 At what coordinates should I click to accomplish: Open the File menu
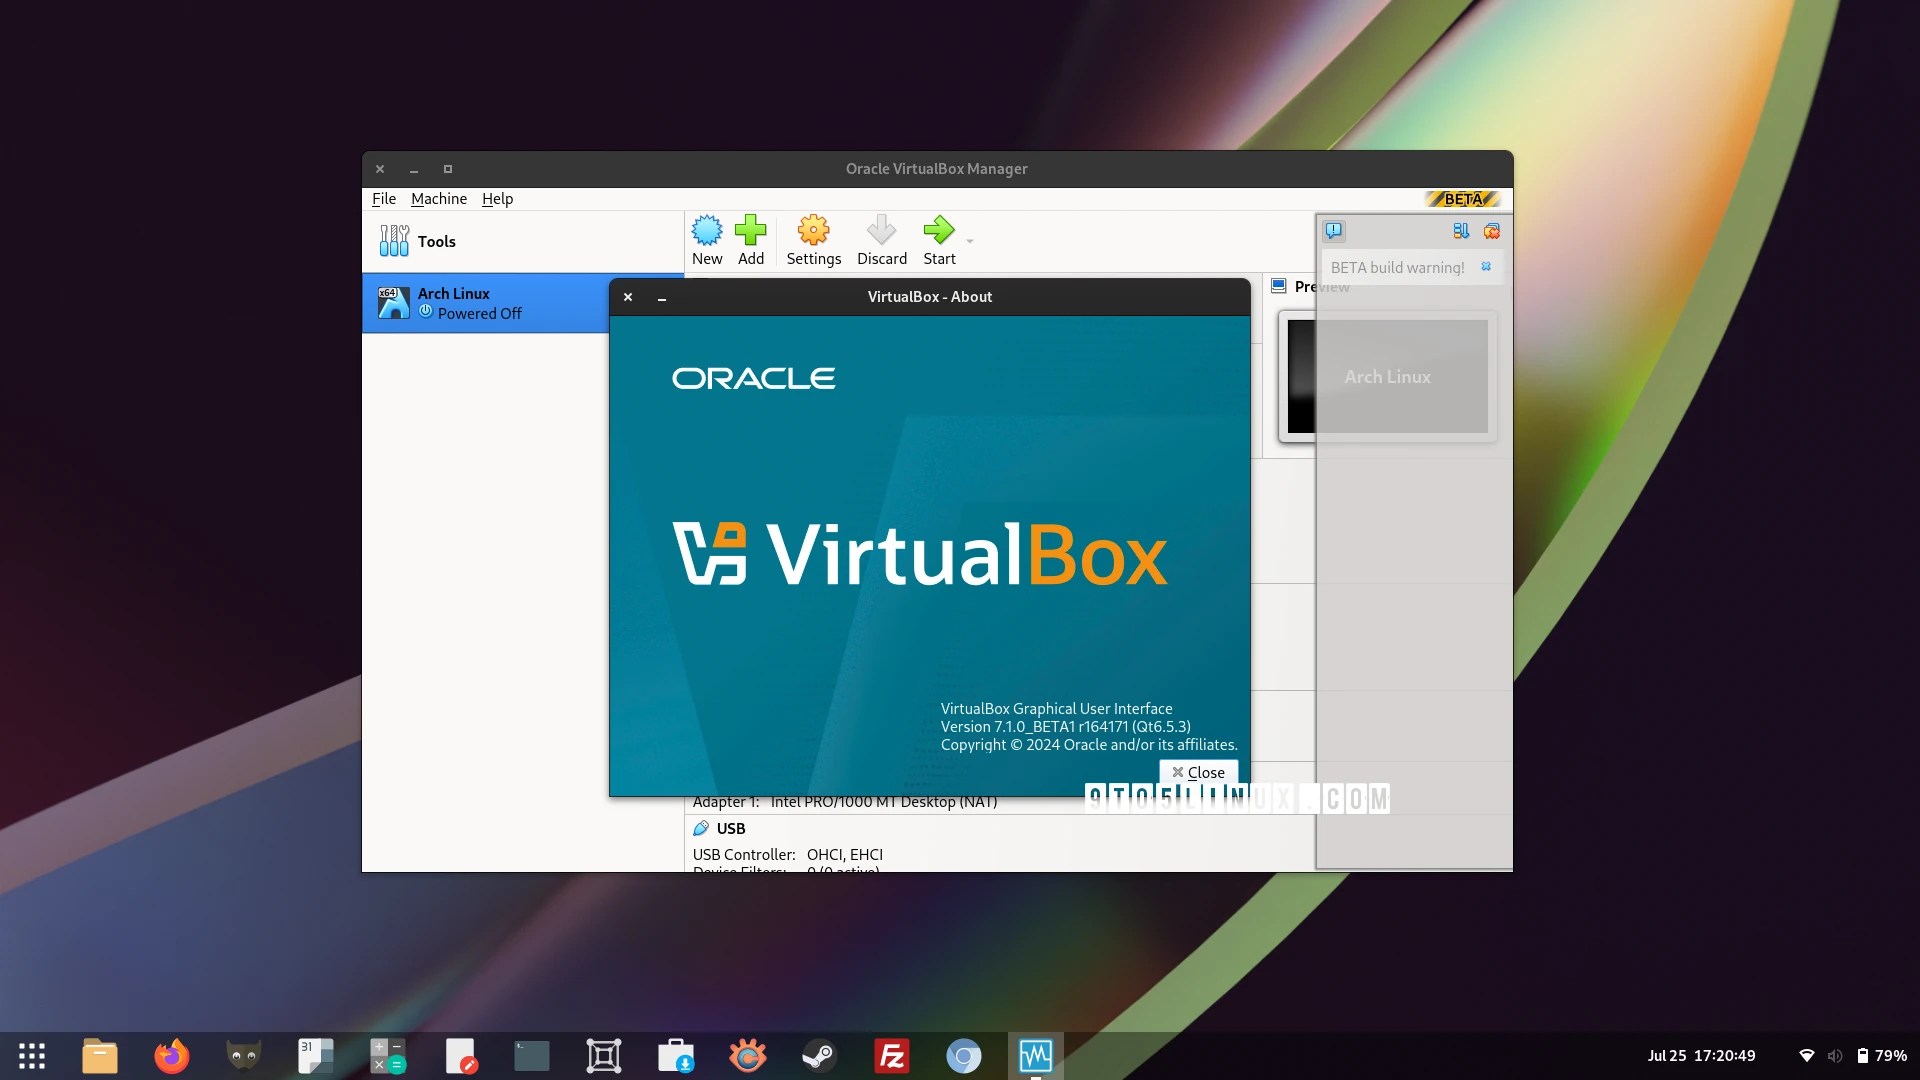click(x=383, y=199)
